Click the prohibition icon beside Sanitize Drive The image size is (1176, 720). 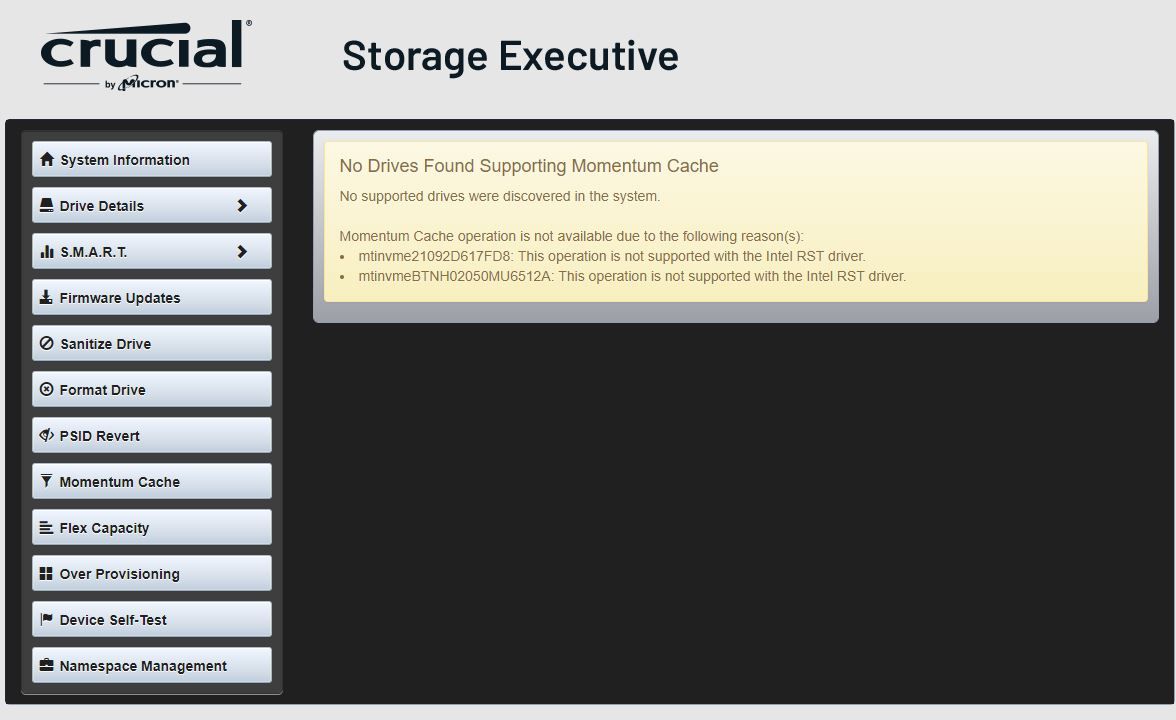tap(46, 344)
